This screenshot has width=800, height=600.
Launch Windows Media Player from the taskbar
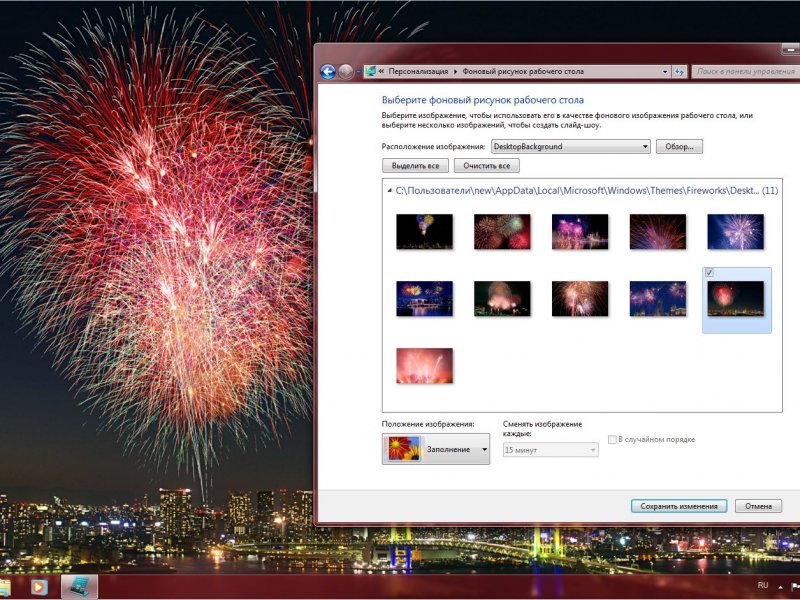tap(39, 587)
